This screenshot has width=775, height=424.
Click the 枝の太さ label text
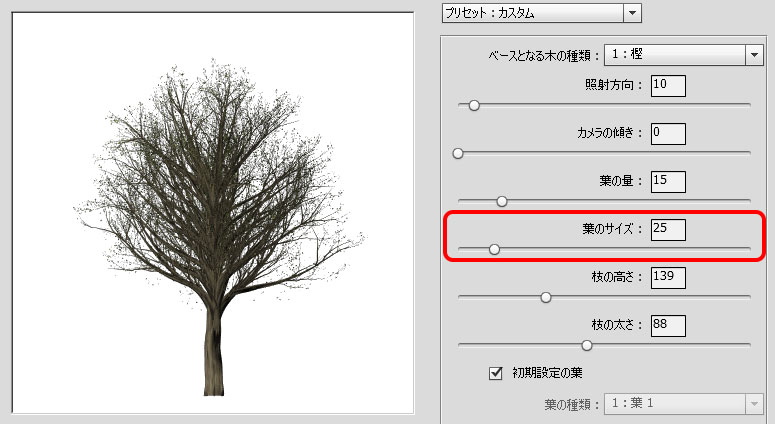click(617, 325)
